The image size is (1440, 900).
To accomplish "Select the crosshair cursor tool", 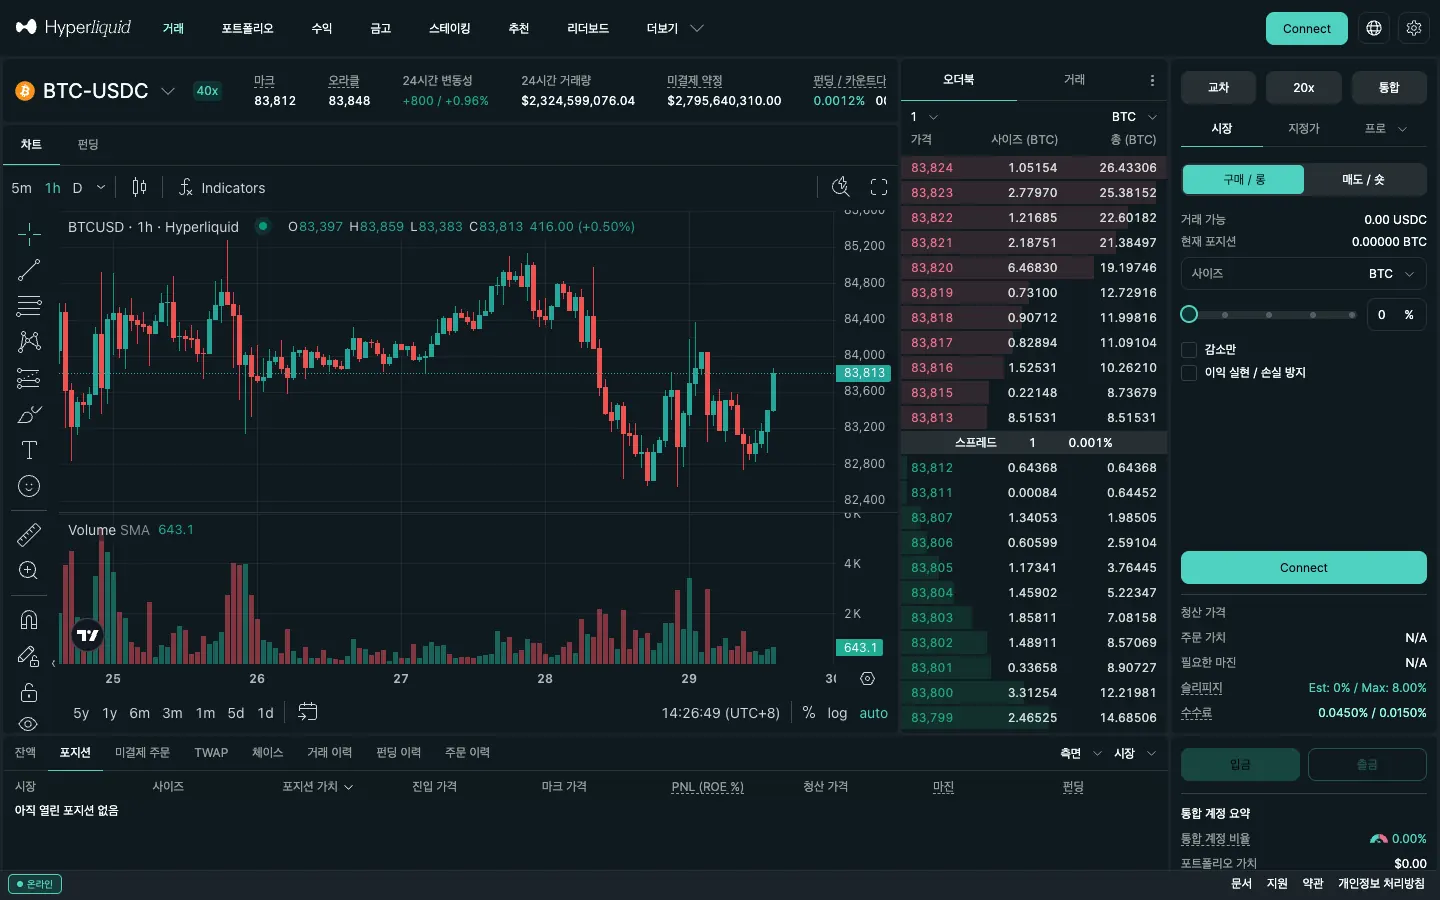I will click(29, 234).
